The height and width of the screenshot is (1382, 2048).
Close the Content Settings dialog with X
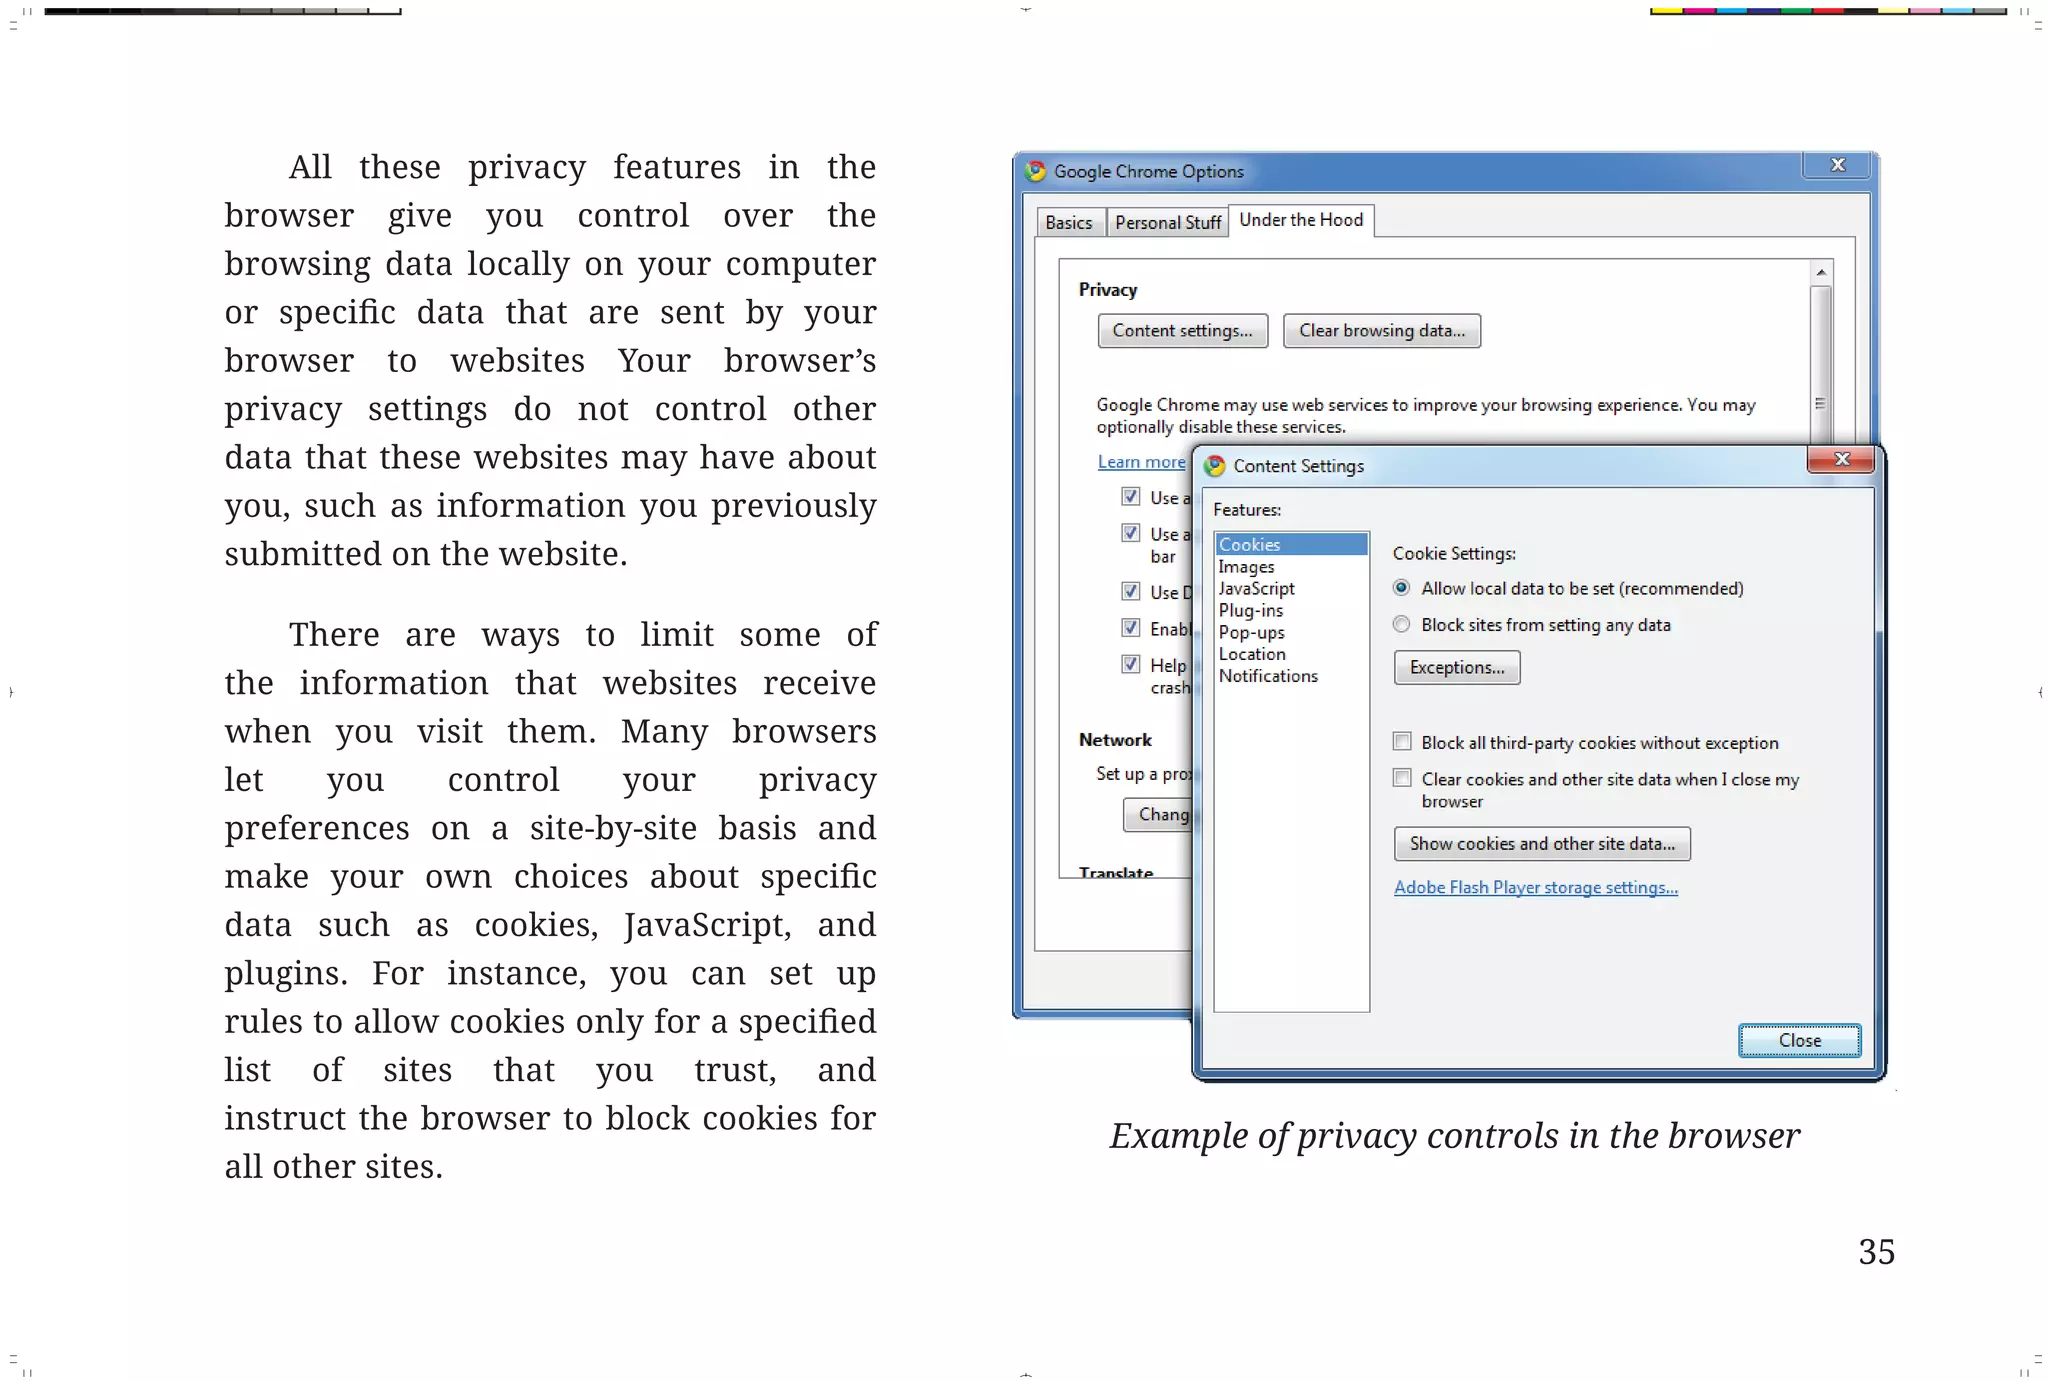pyautogui.click(x=1842, y=459)
